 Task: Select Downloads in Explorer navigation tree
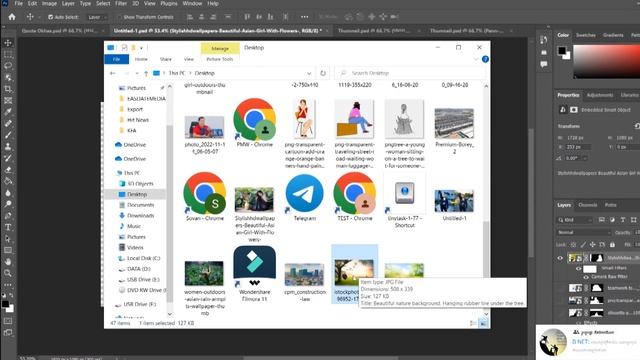[140, 216]
